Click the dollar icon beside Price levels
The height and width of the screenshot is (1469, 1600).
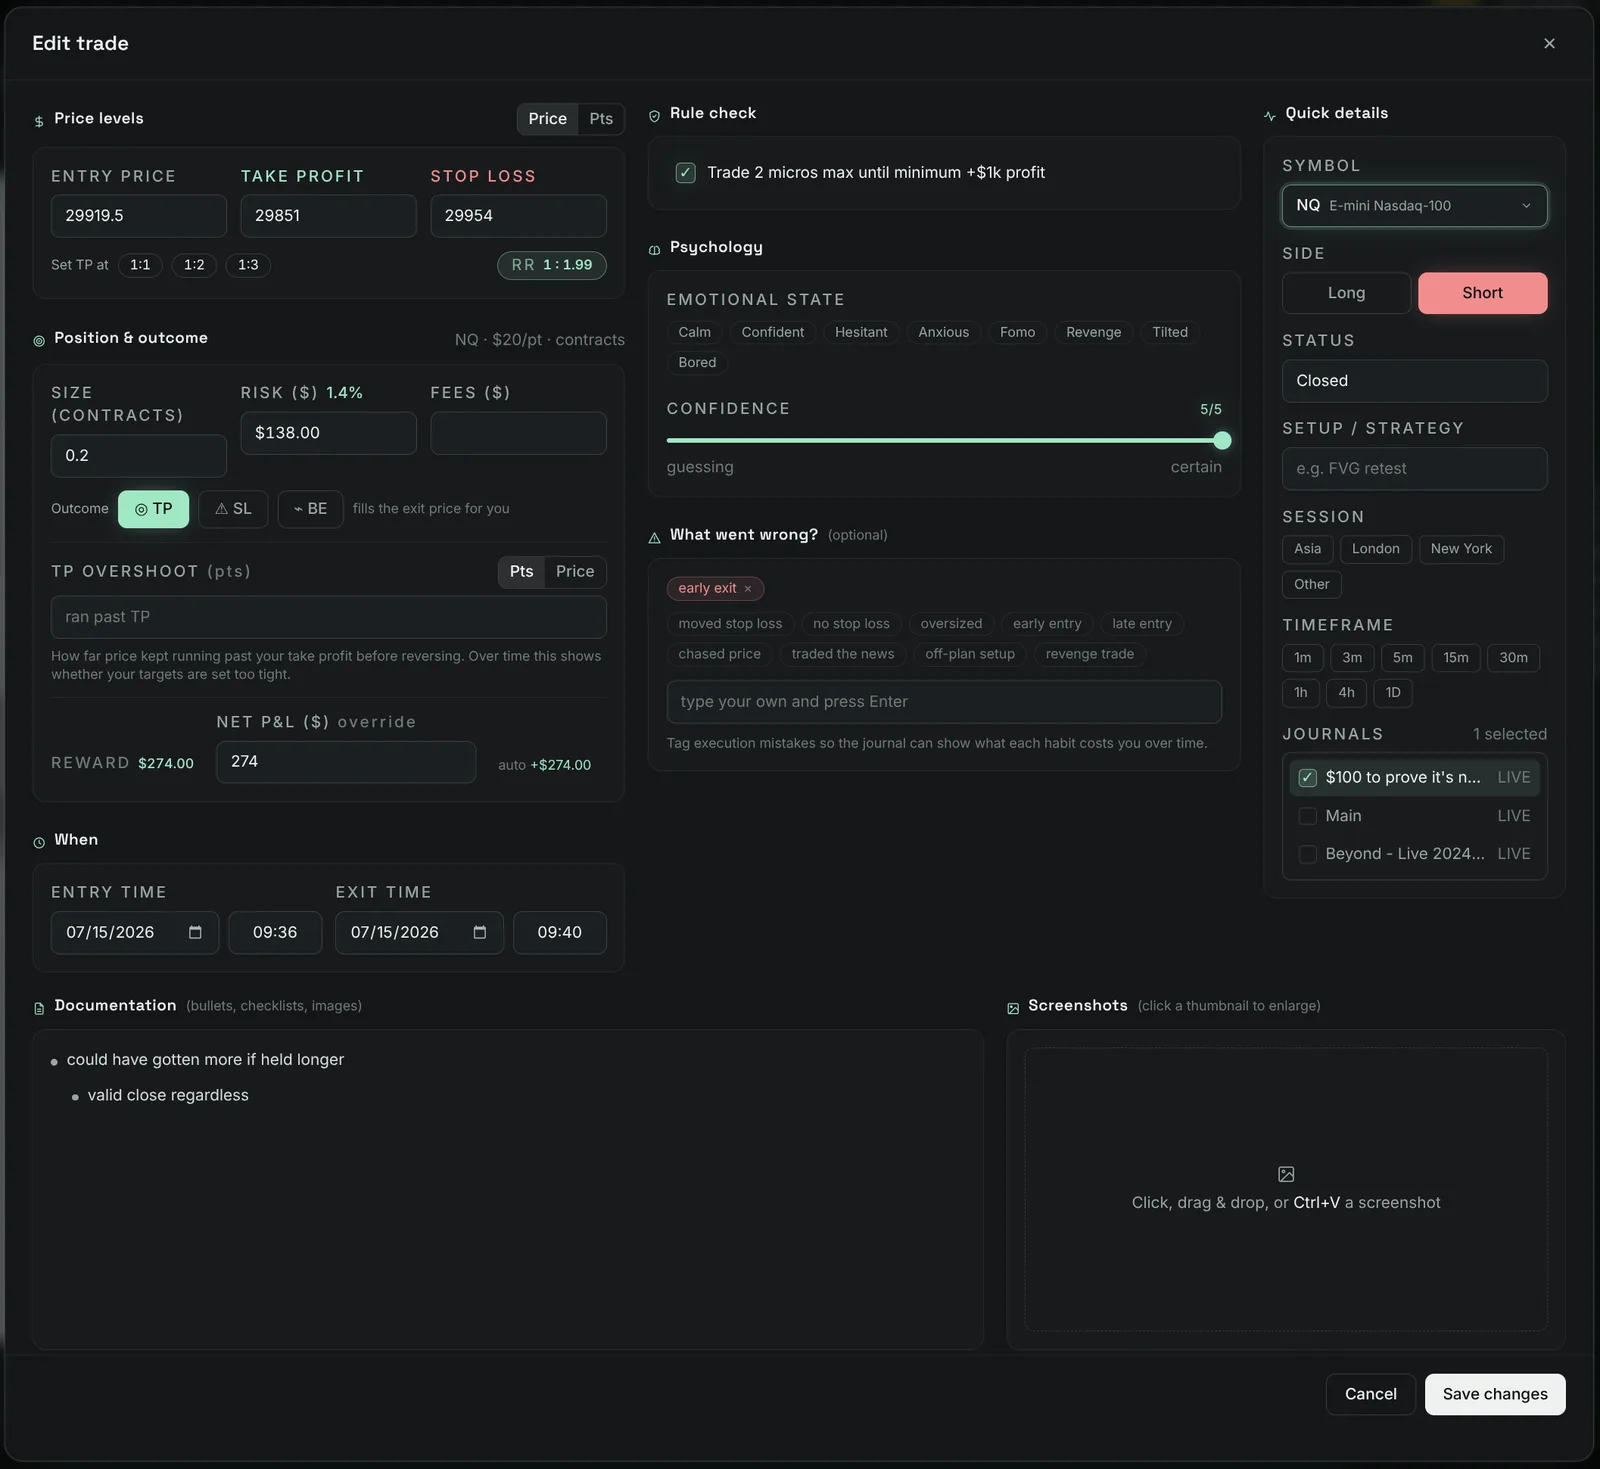(39, 121)
